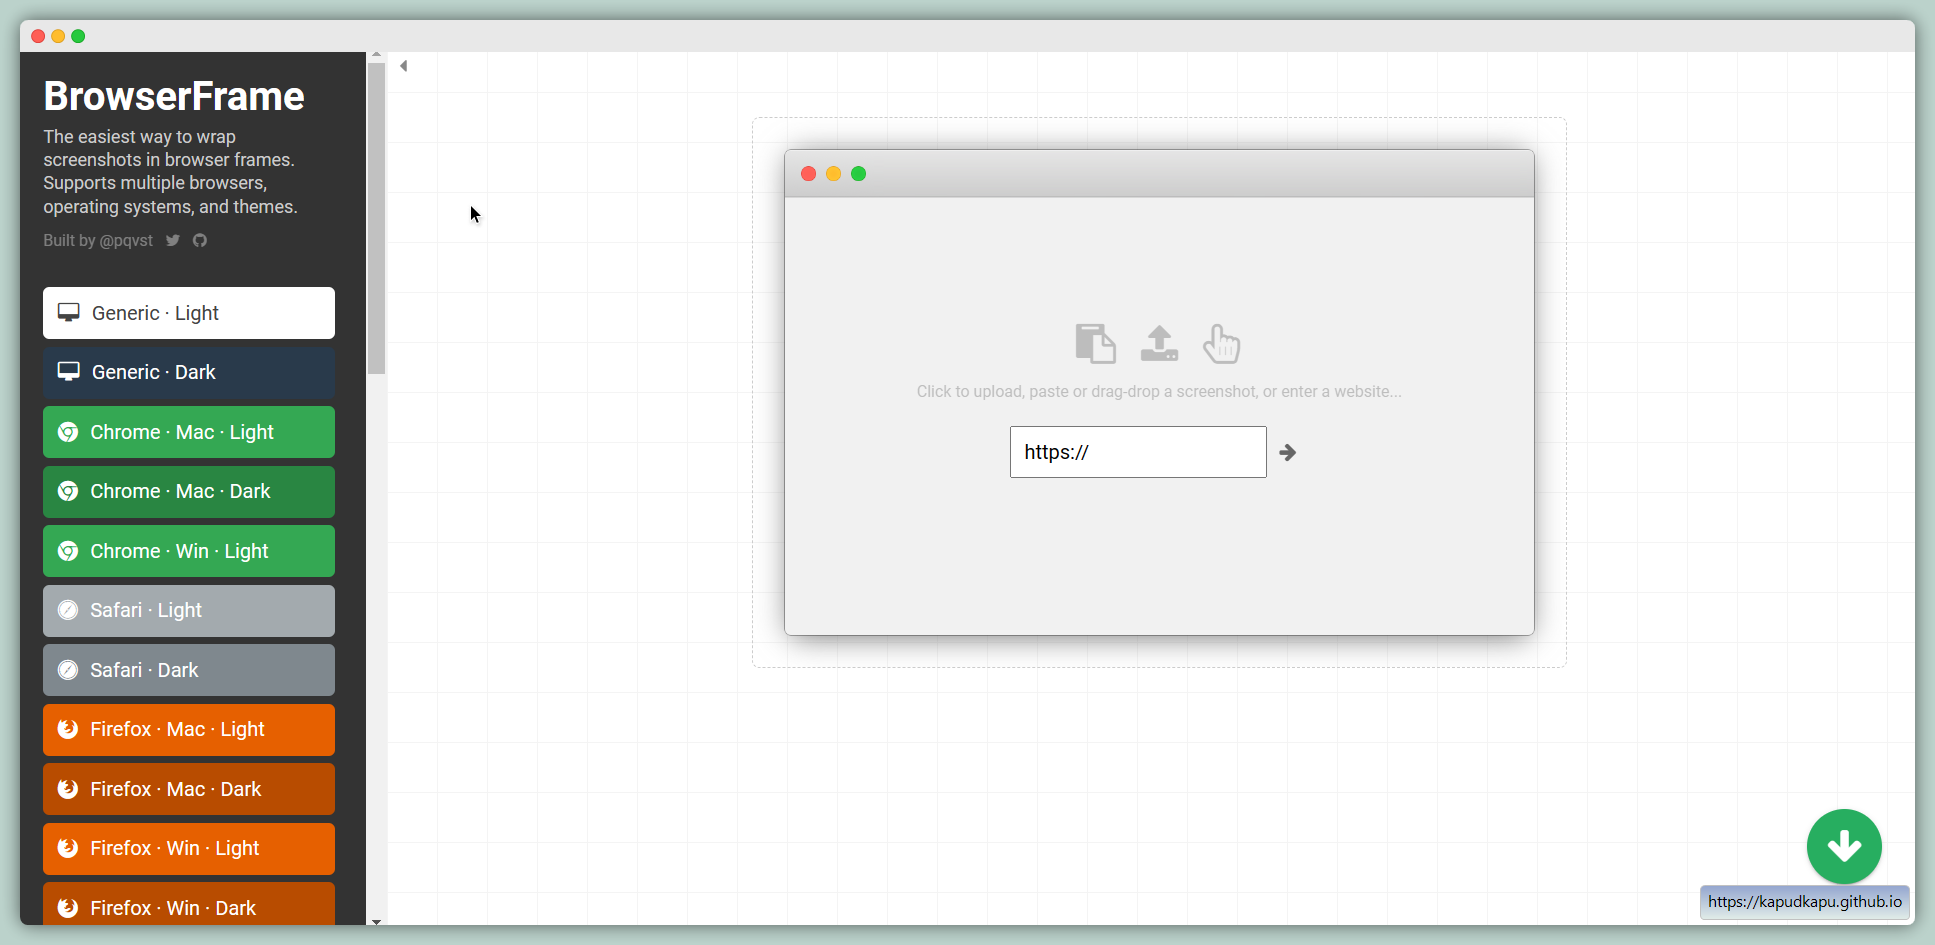The width and height of the screenshot is (1935, 945).
Task: Select Firefox · Win · Light frame
Action: [x=189, y=848]
